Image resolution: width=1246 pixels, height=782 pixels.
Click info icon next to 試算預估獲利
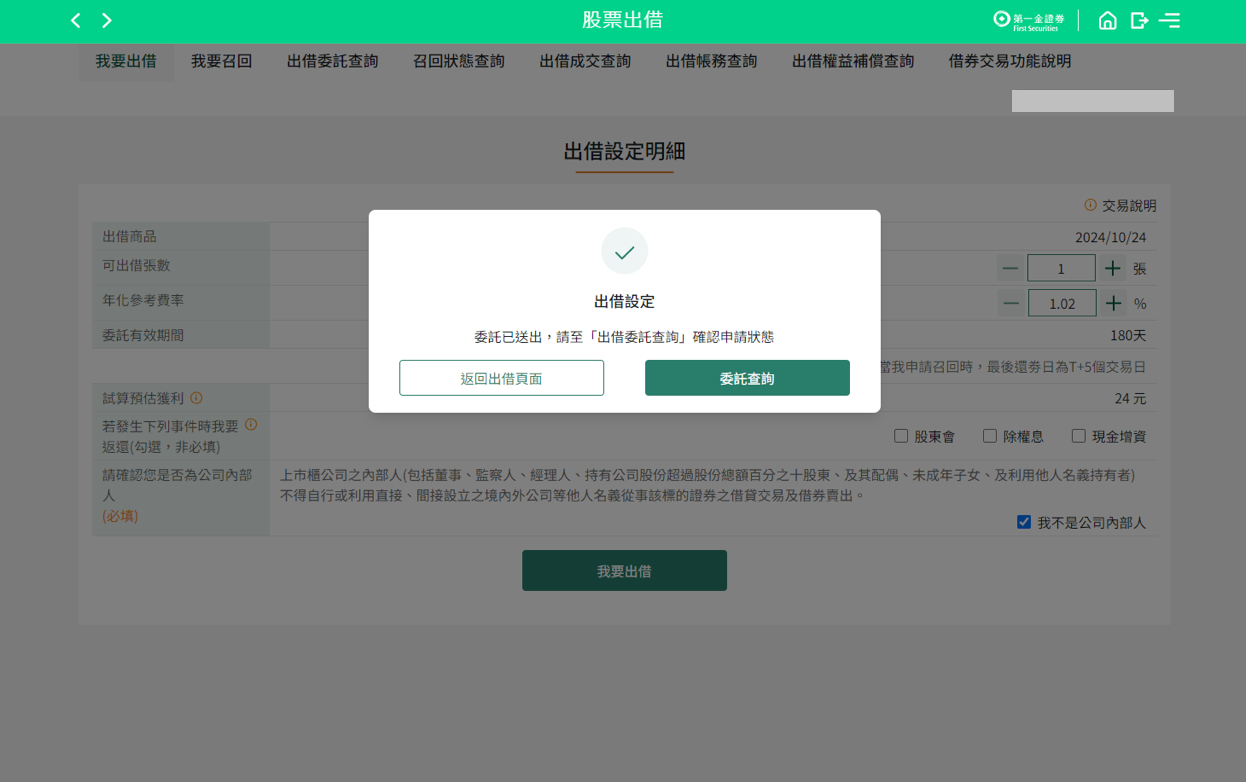pyautogui.click(x=196, y=398)
